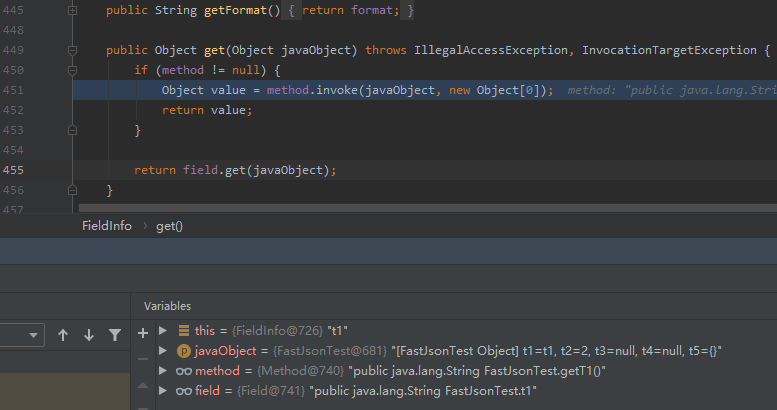The height and width of the screenshot is (410, 777).
Task: Click 'return field.get(javaObject);' statement
Action: 235,170
